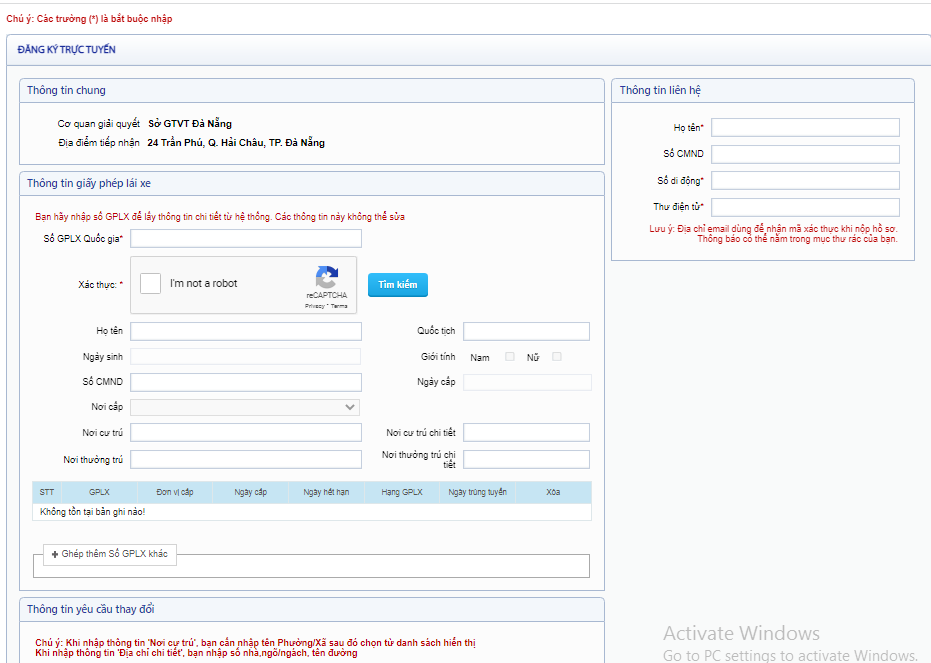Screen dimensions: 931x663
Task: Click Số CMND field in contact info
Action: pos(806,154)
